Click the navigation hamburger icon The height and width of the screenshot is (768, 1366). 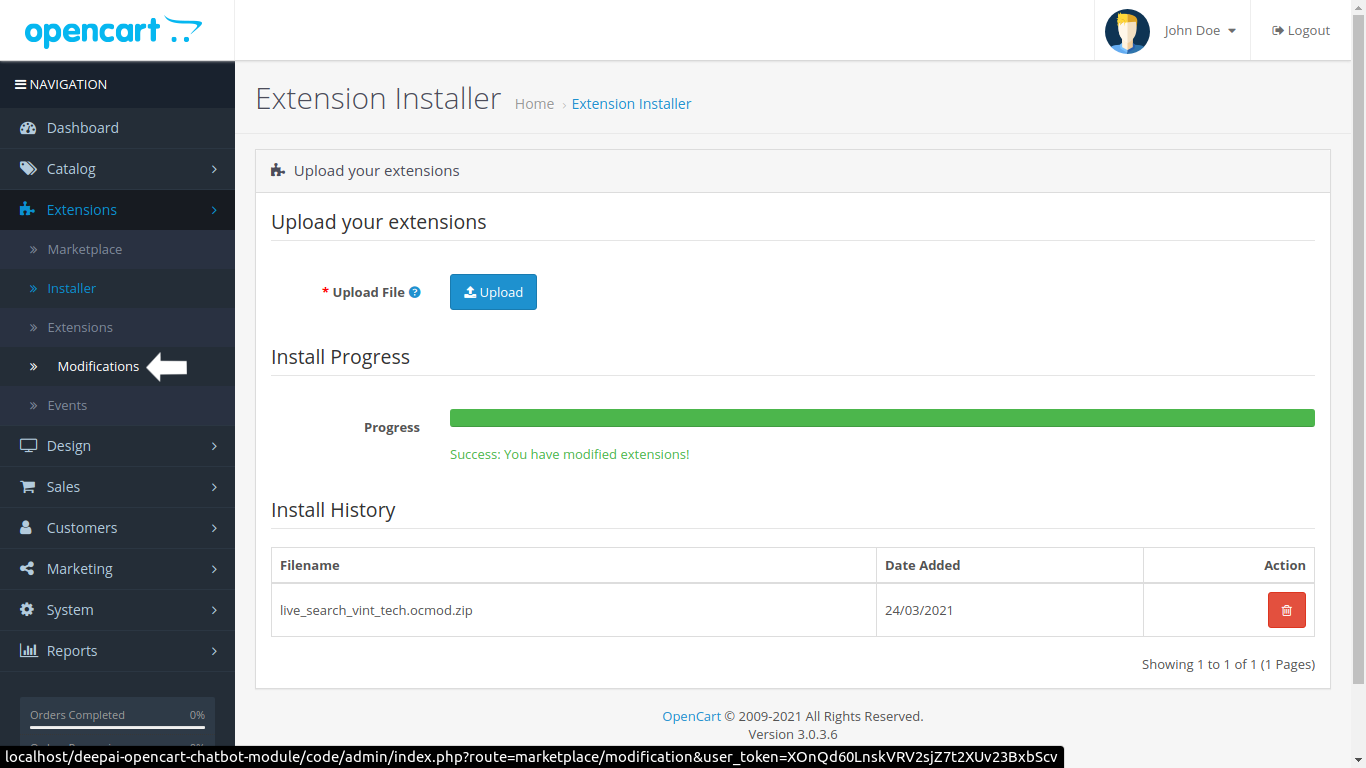tap(20, 85)
